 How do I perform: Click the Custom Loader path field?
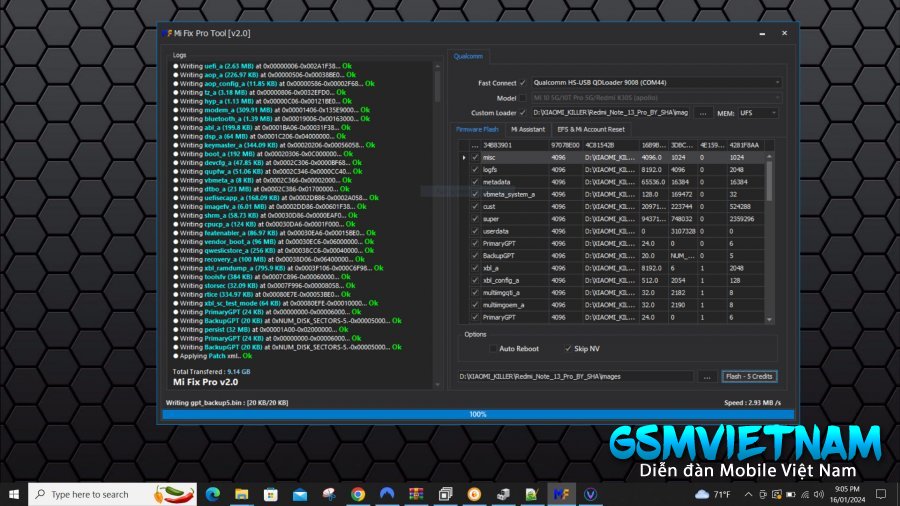(611, 113)
